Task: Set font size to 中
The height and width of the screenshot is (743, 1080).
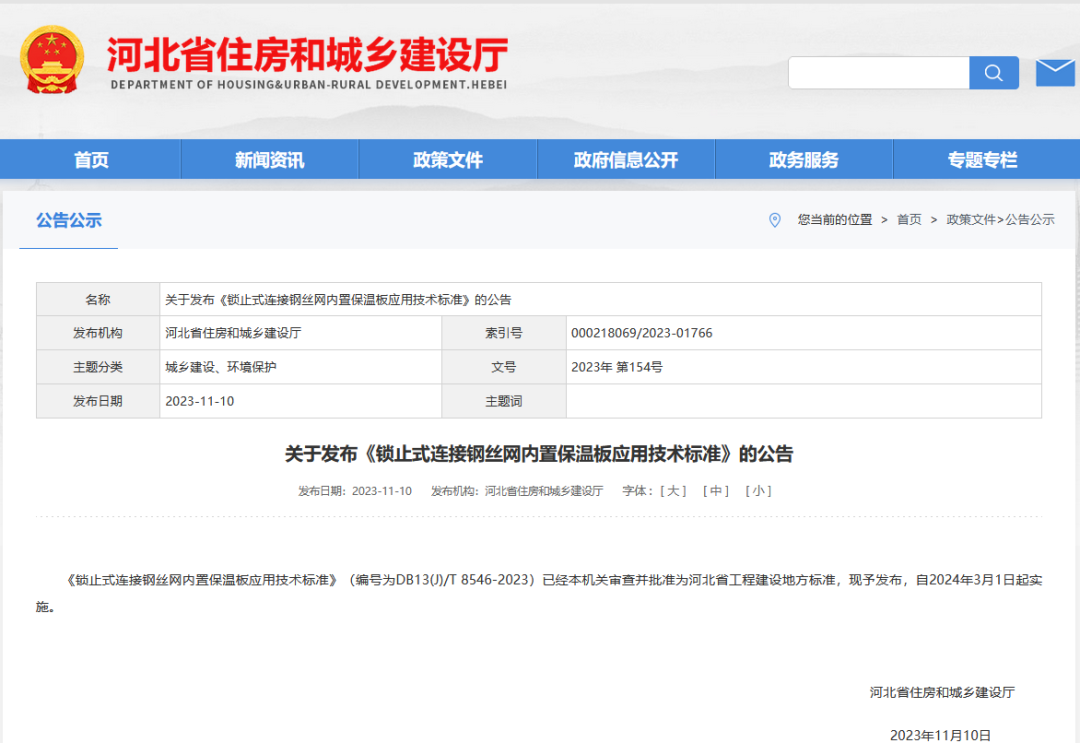Action: 715,491
